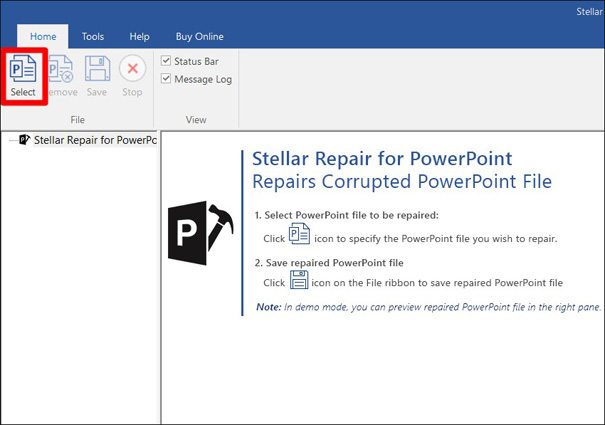The width and height of the screenshot is (605, 425).
Task: Go to the Buy Online tab
Action: (200, 37)
